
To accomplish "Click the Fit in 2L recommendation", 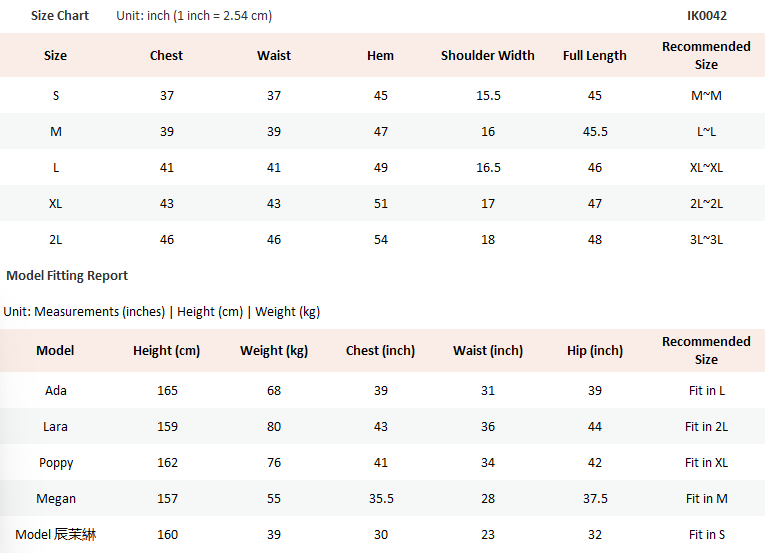I will [706, 427].
